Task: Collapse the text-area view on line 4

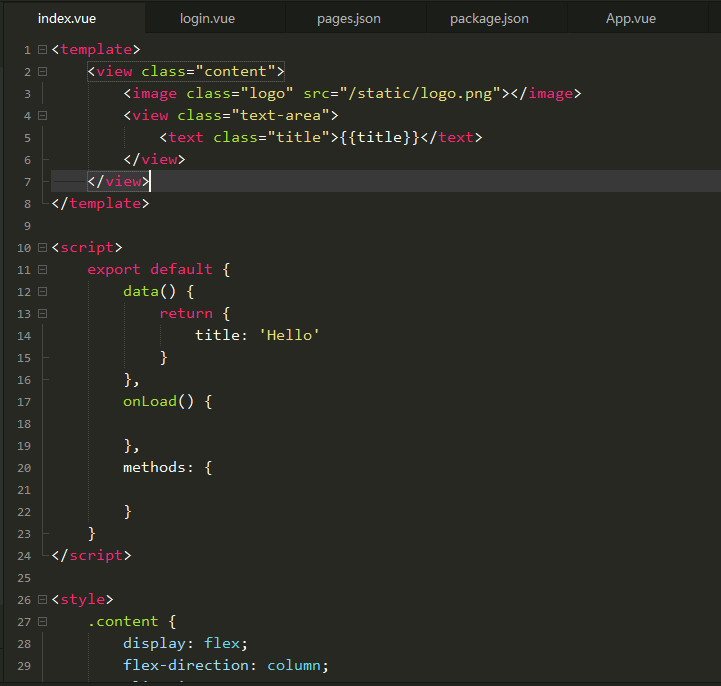Action: pyautogui.click(x=42, y=115)
